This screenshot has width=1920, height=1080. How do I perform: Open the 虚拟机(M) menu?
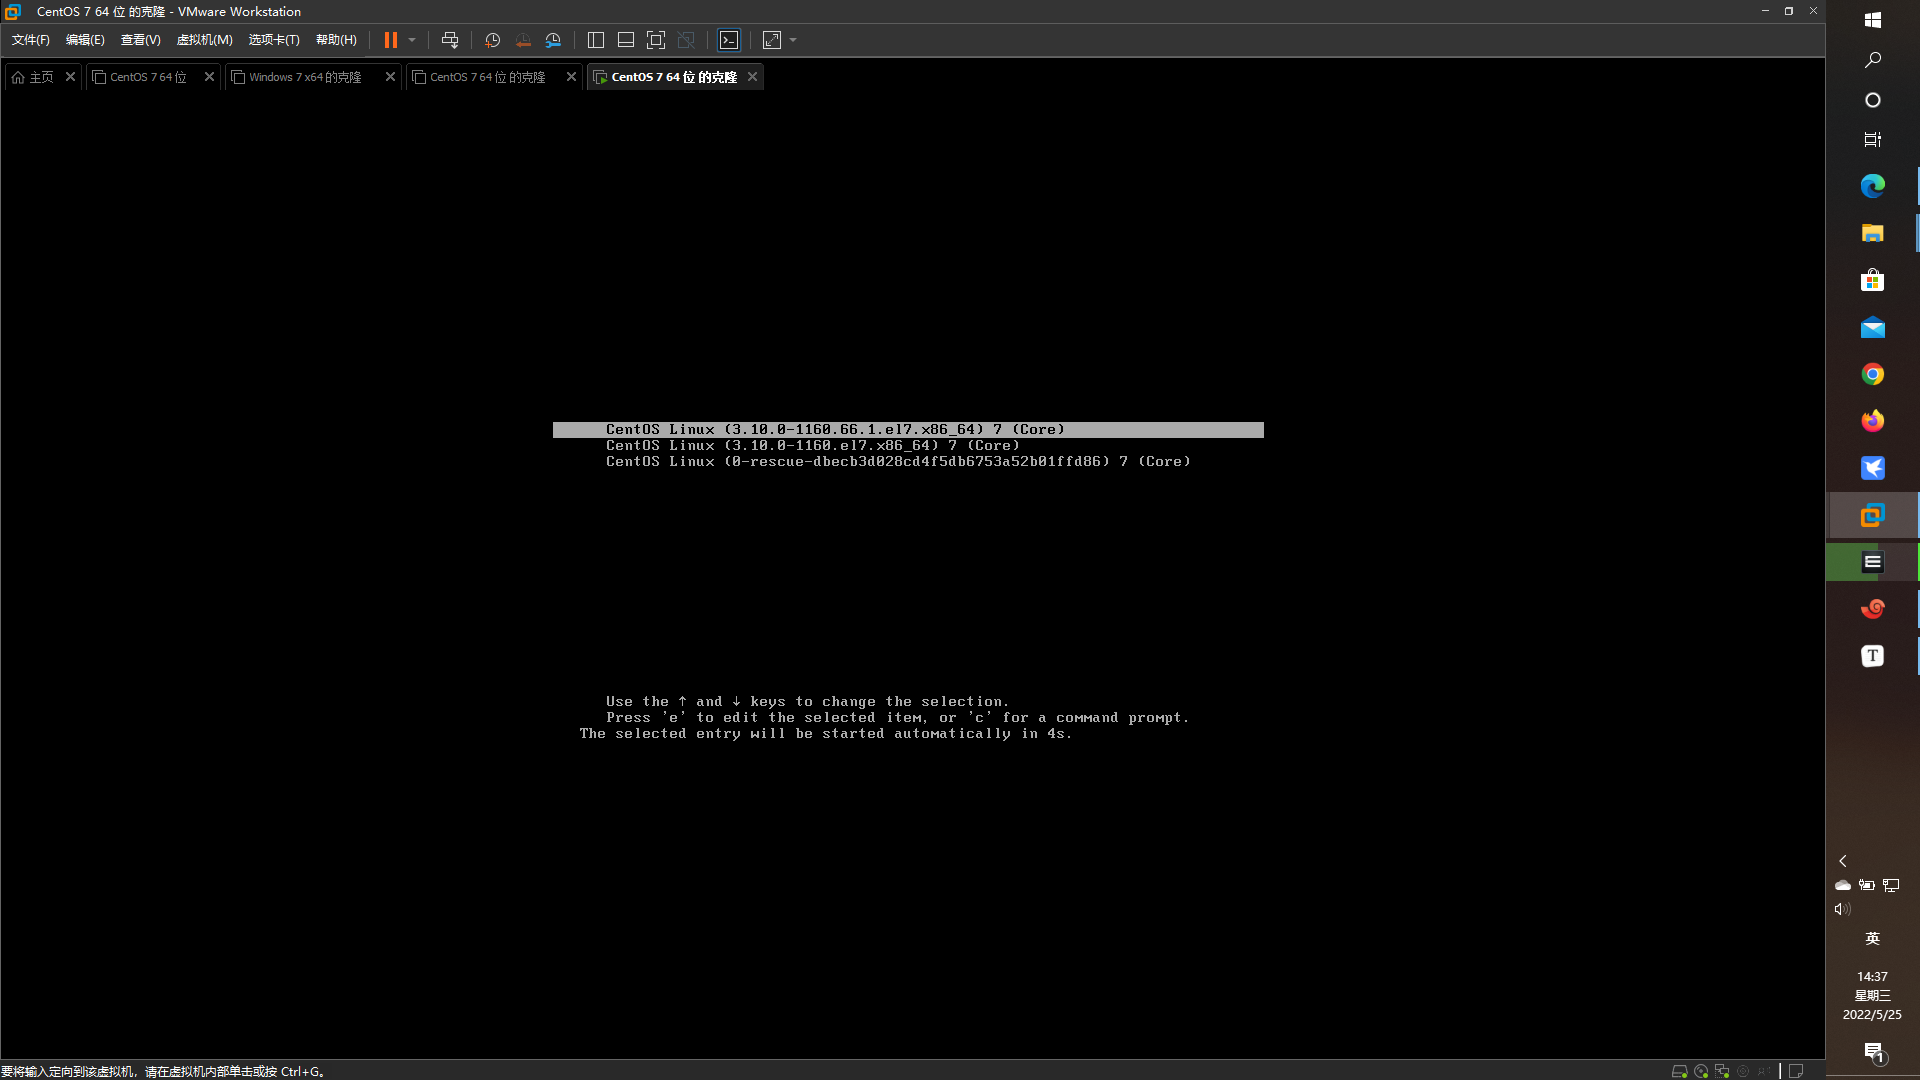point(204,40)
